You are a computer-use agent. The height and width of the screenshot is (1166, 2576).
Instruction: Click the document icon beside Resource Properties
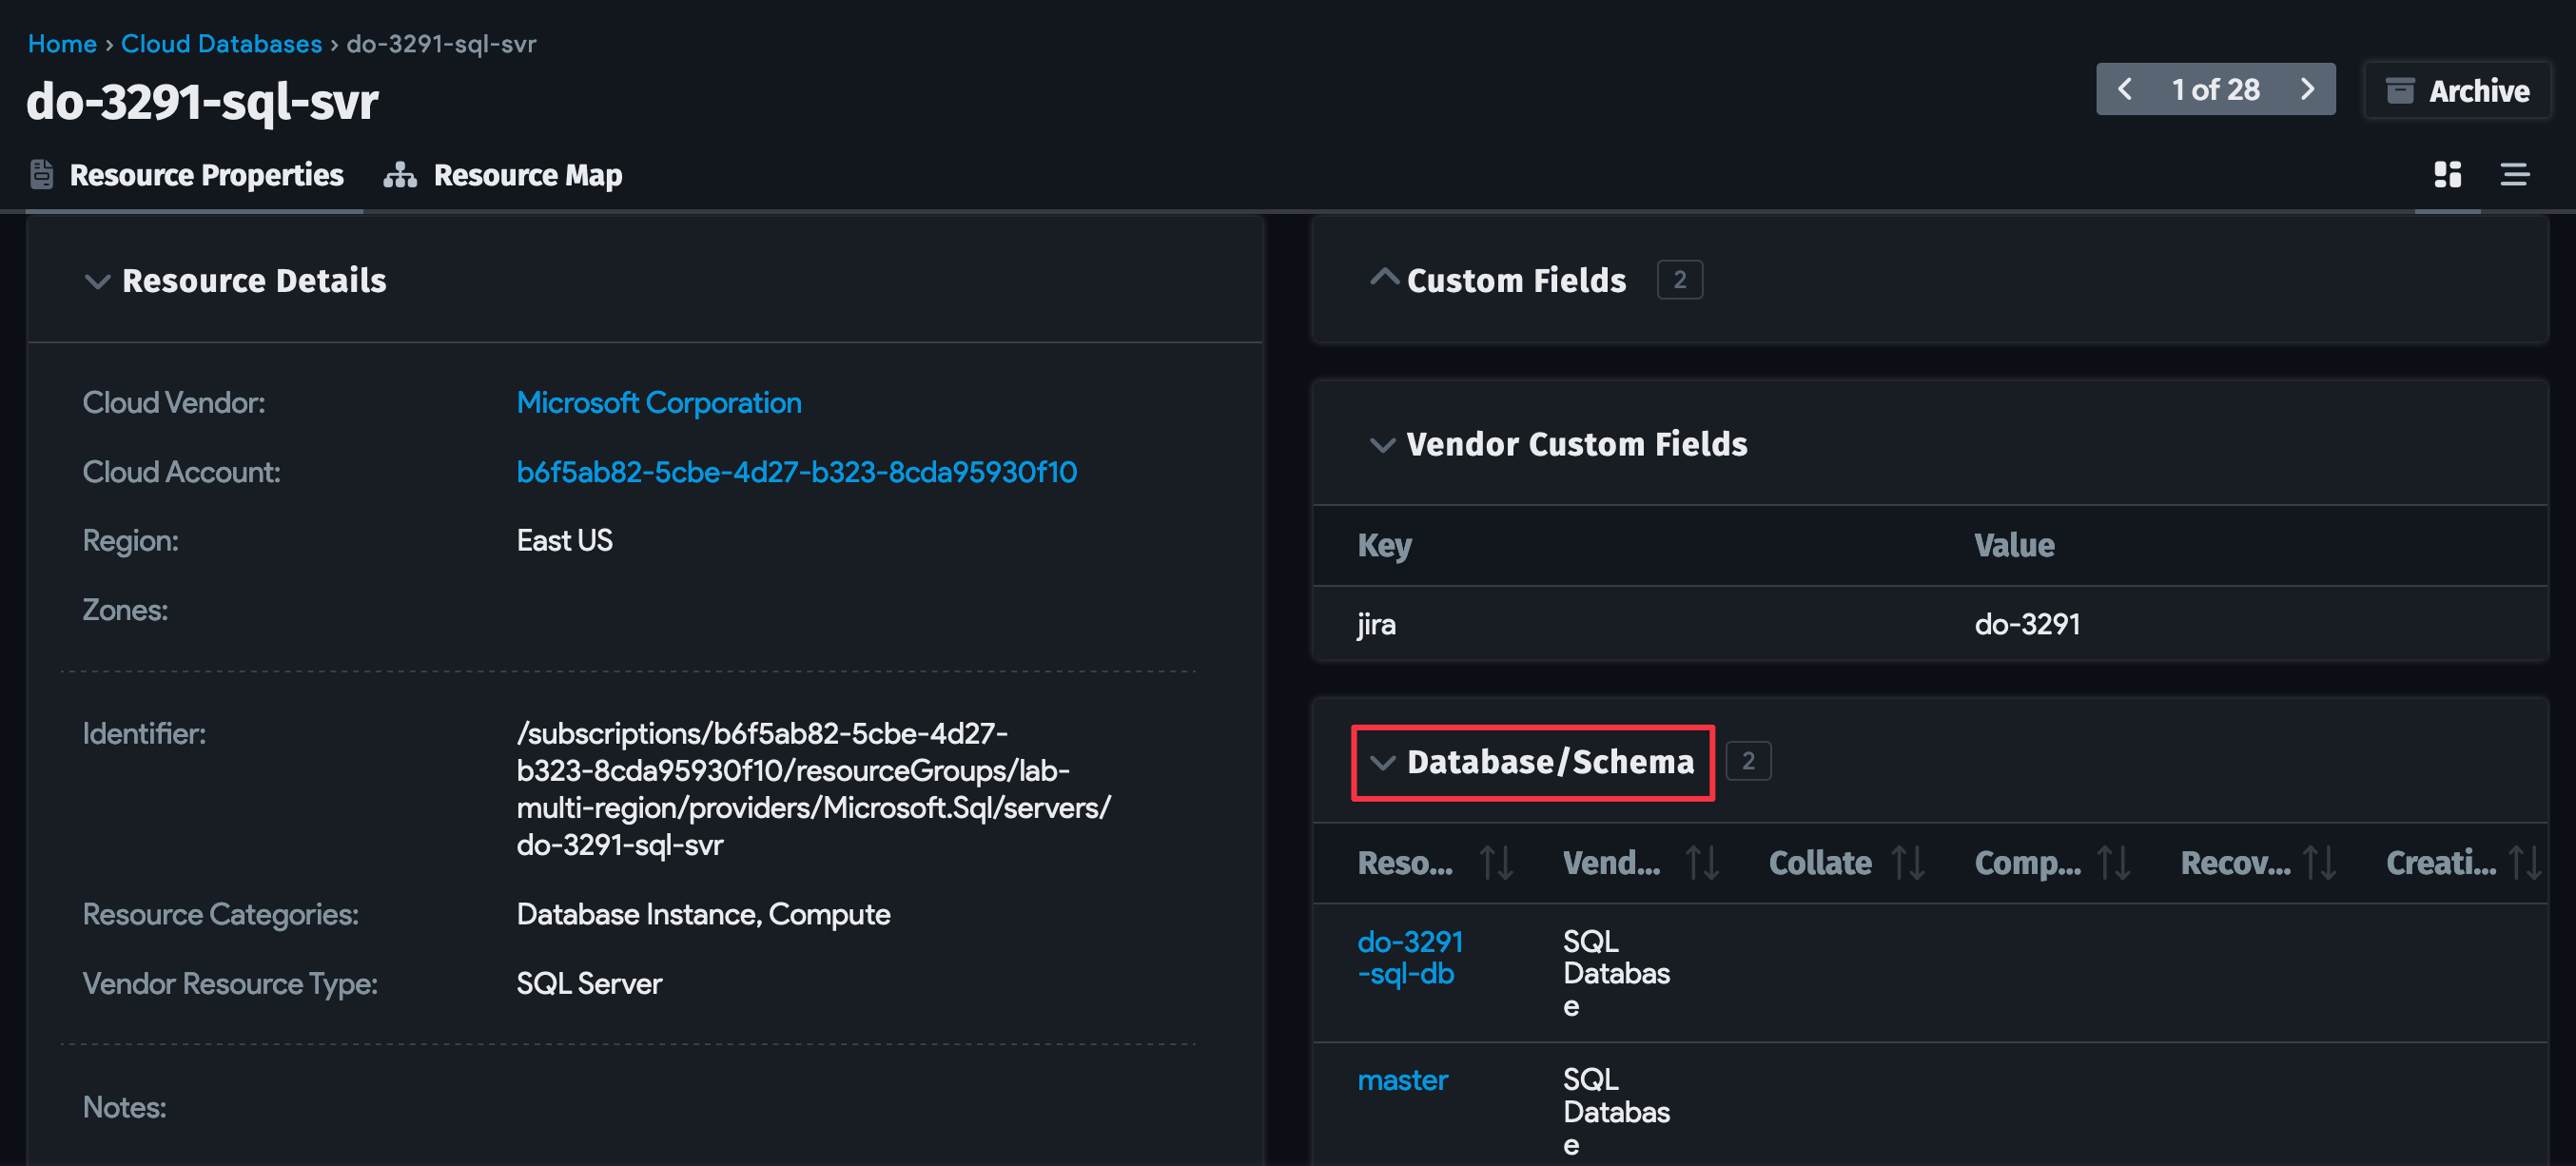pos(41,173)
